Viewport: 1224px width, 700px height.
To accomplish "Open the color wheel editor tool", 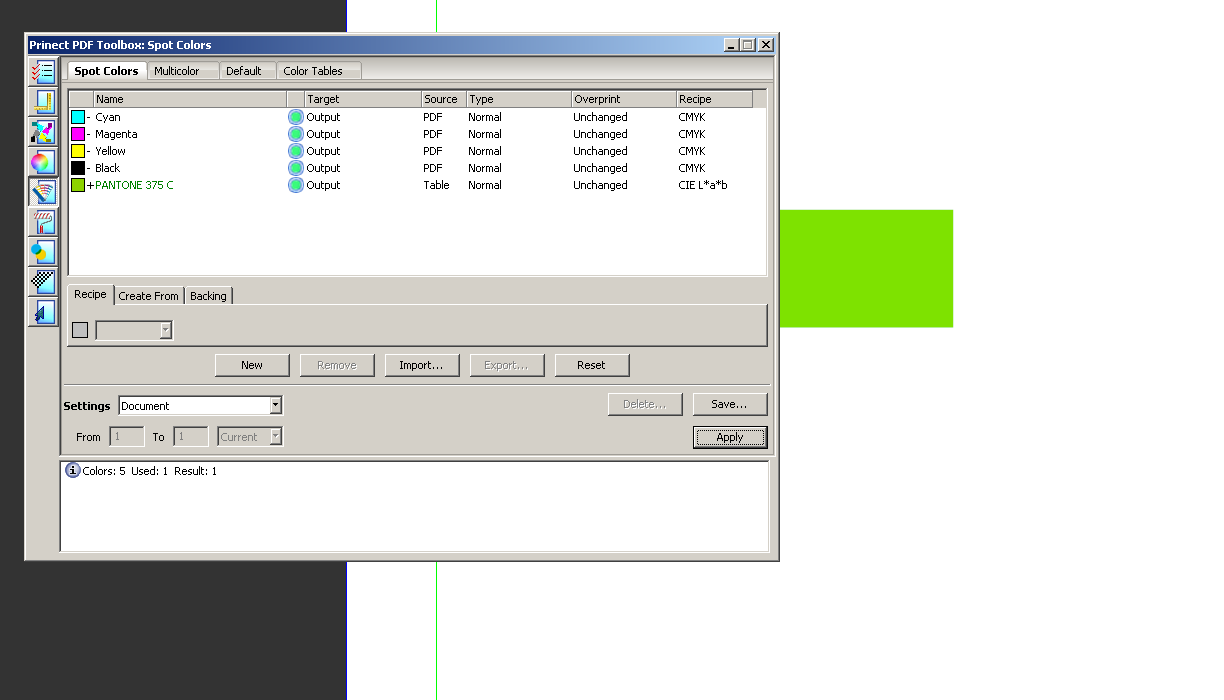I will pyautogui.click(x=42, y=162).
